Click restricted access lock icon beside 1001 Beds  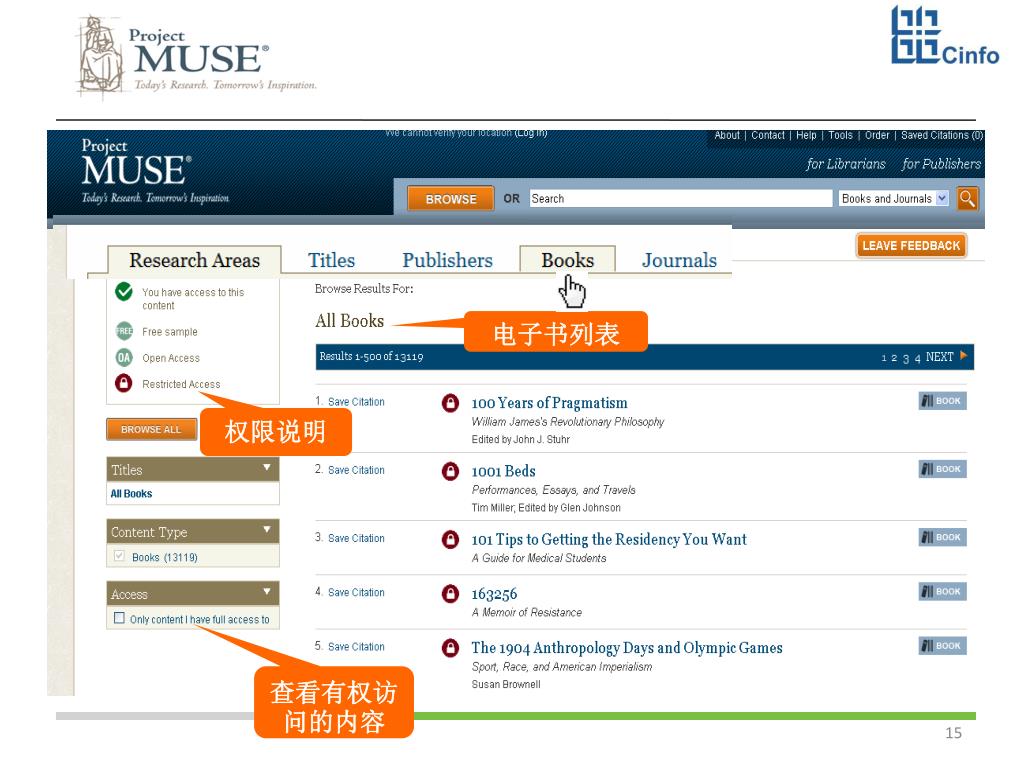pos(450,471)
